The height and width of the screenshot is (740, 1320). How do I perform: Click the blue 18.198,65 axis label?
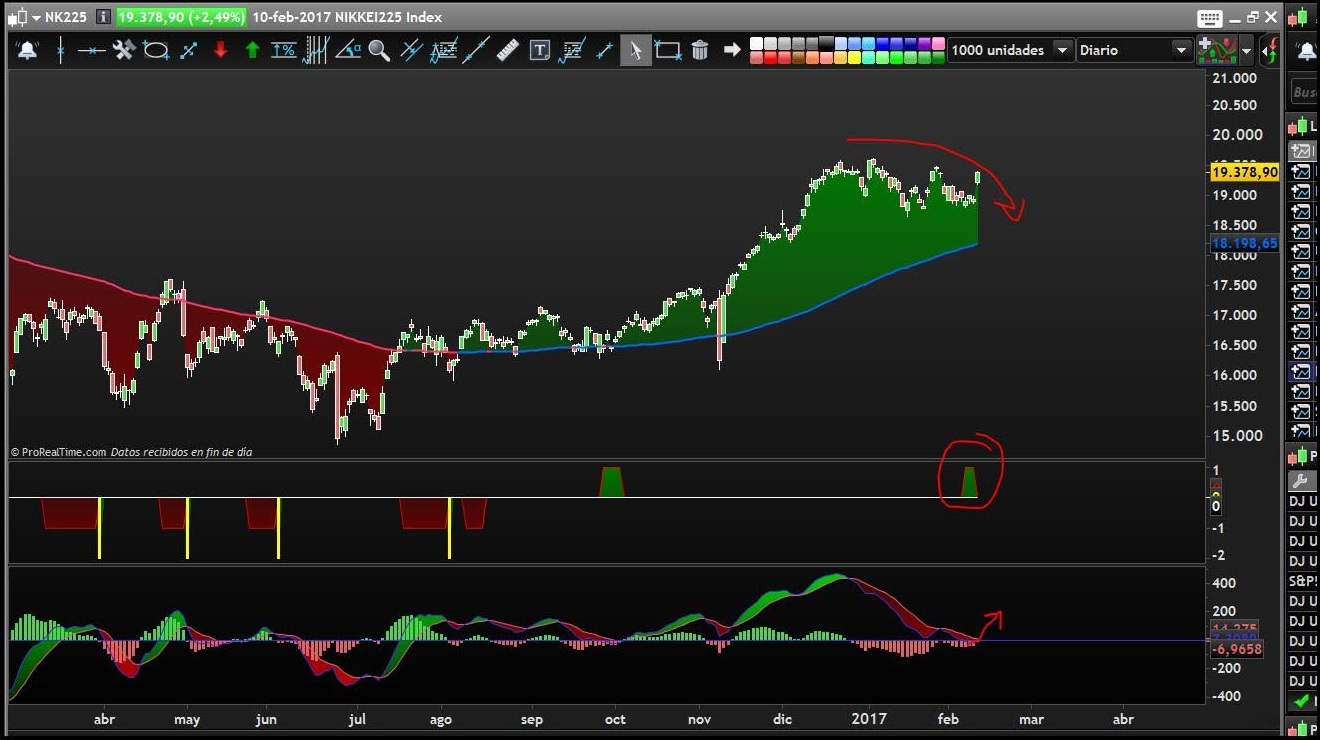pos(1244,243)
